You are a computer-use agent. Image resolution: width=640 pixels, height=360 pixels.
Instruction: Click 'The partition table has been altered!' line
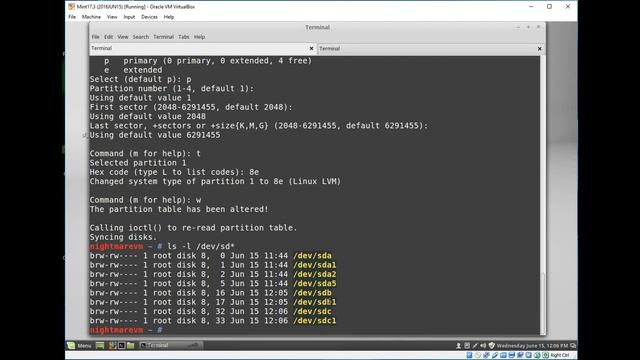[x=179, y=209]
